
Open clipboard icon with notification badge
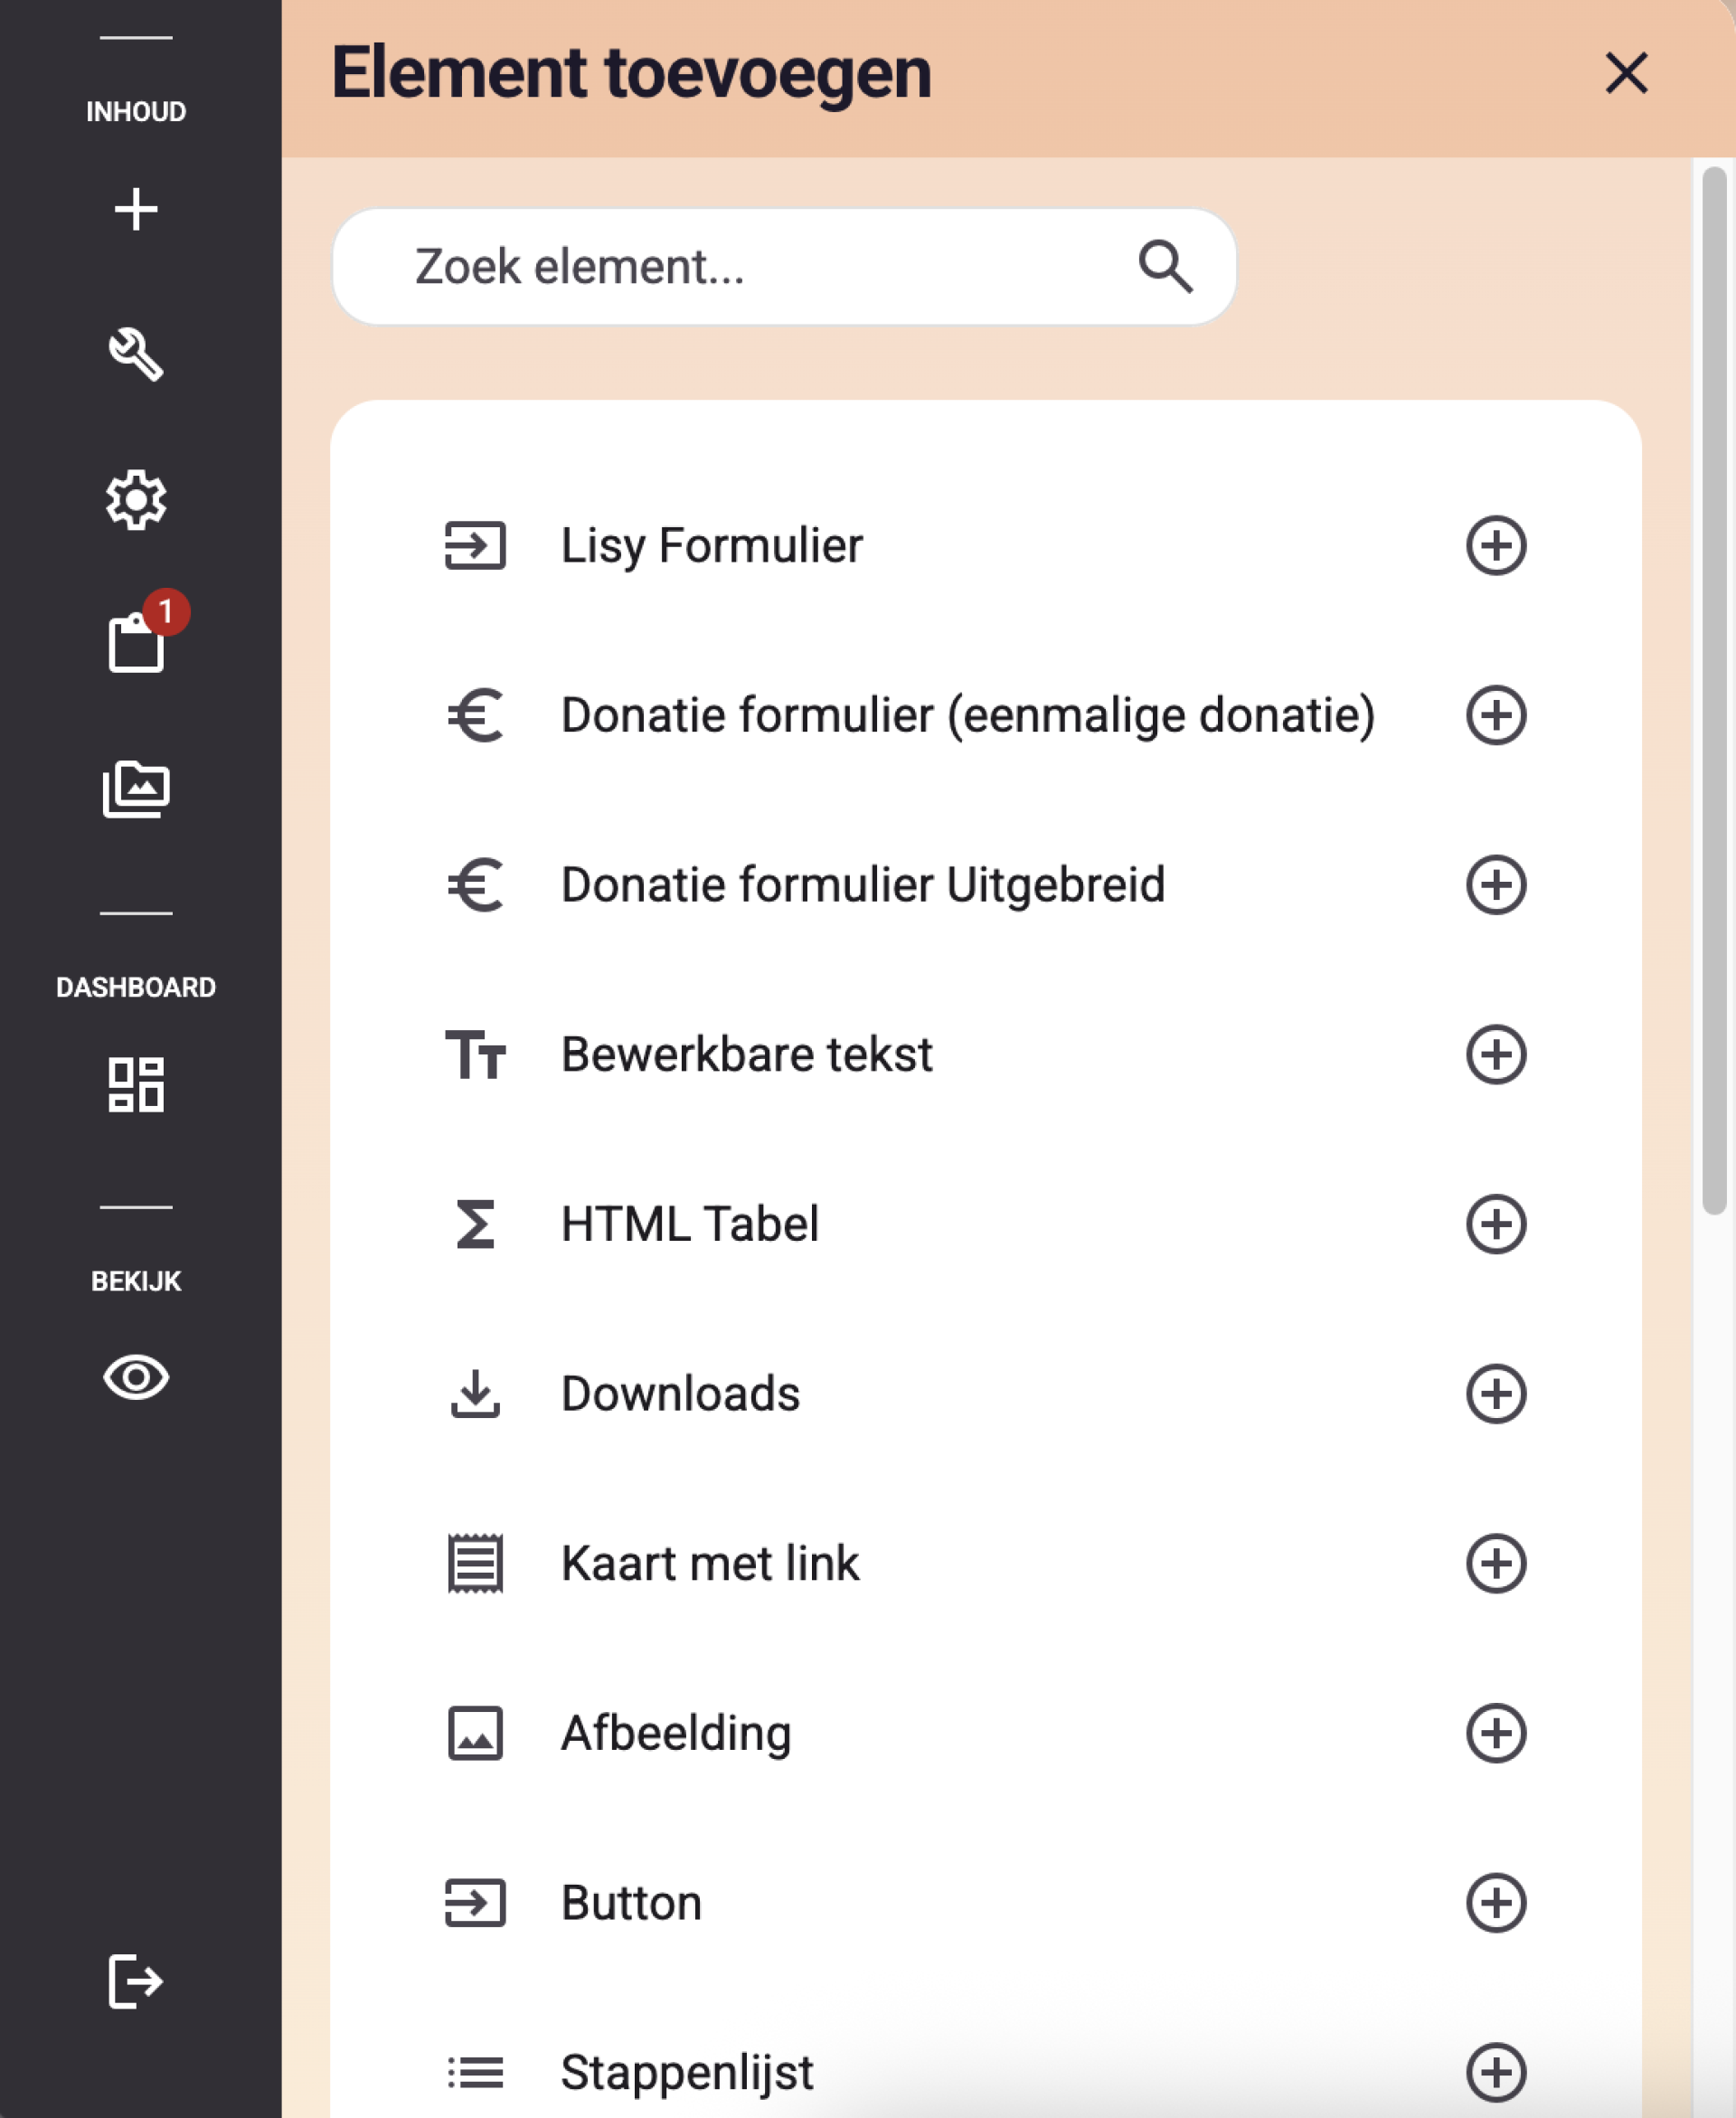[x=136, y=640]
